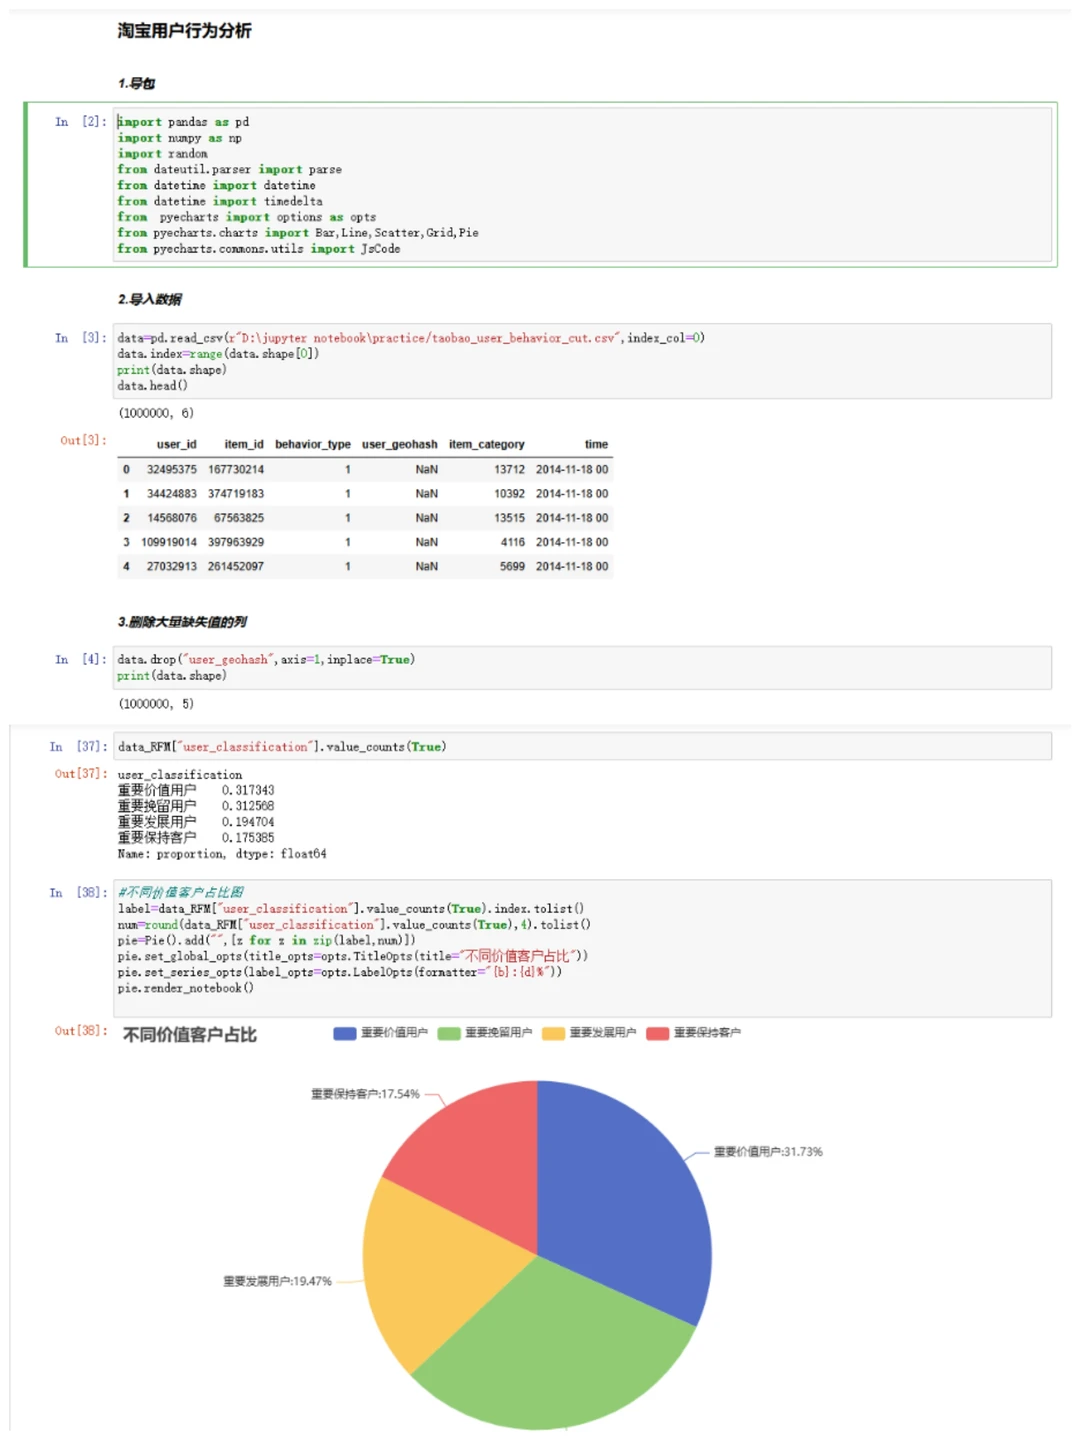Click pie label 重要发展用户:19.47%

[277, 1281]
